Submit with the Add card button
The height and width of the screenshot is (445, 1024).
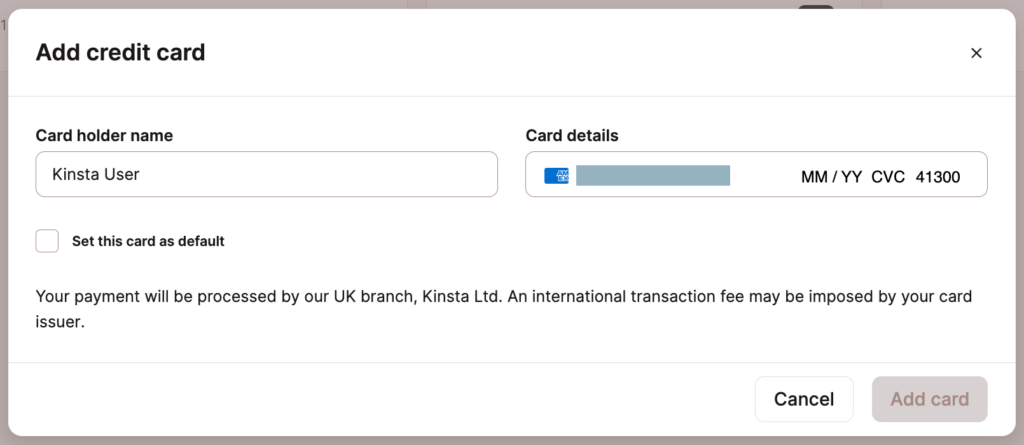(929, 399)
